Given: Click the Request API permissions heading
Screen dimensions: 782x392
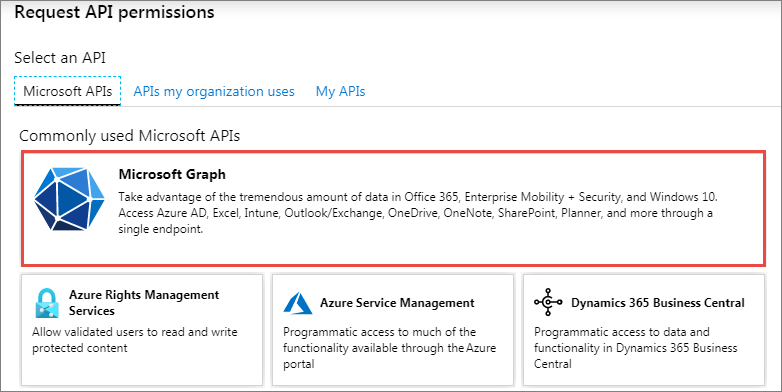Looking at the screenshot, I should point(114,12).
